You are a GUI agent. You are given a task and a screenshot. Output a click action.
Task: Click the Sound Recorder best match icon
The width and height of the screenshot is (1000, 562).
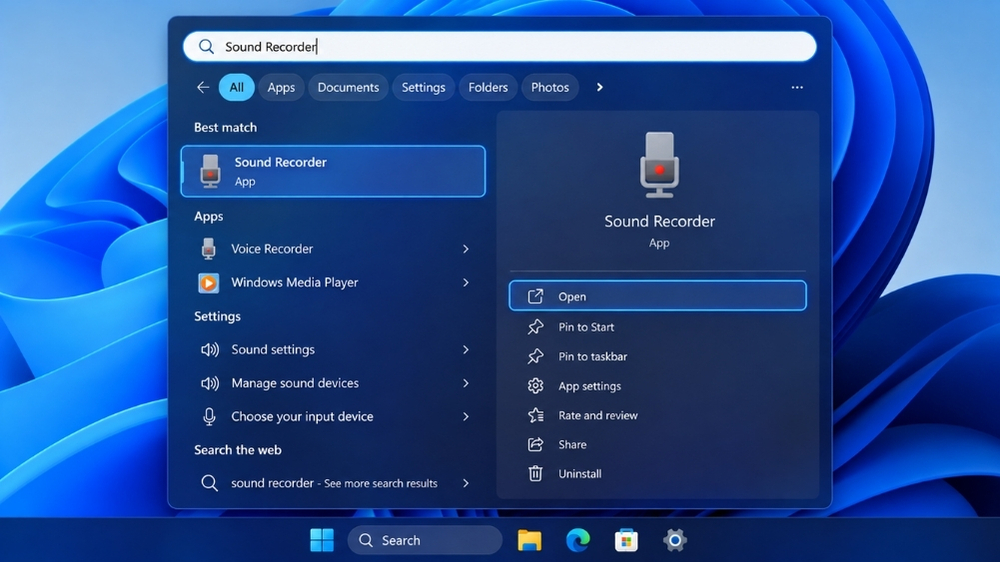210,171
